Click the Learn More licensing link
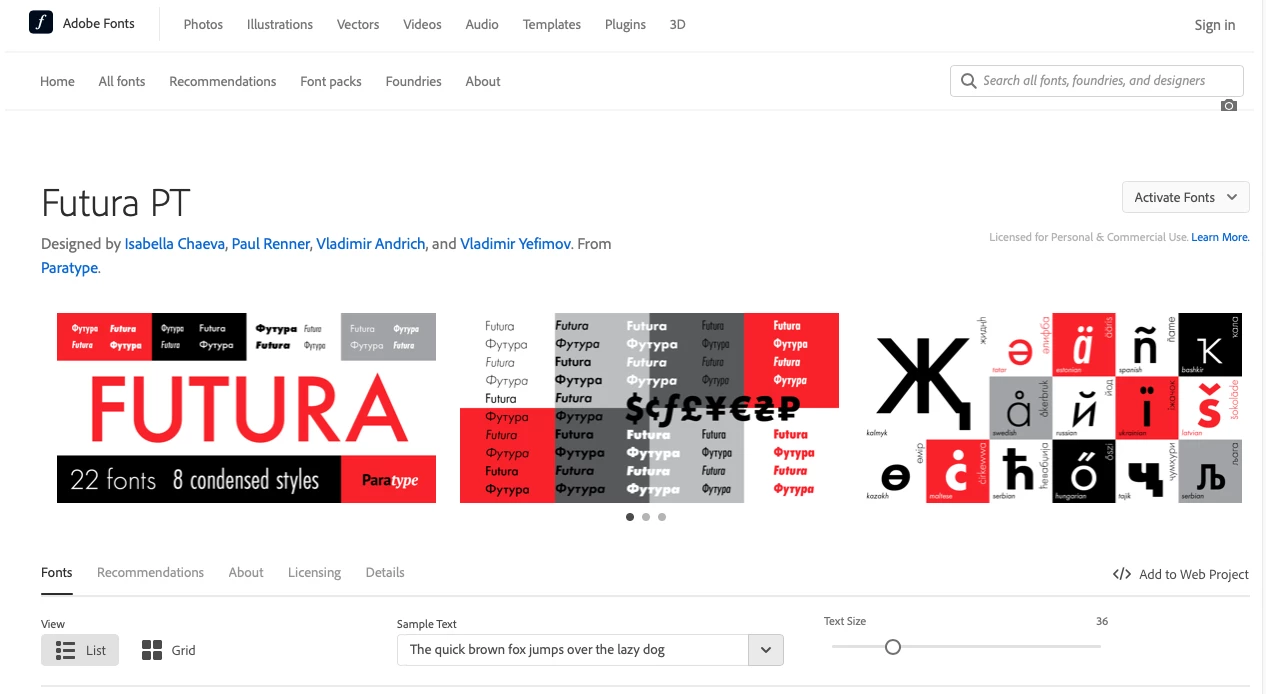Screen dimensions: 1266x694 point(1220,237)
